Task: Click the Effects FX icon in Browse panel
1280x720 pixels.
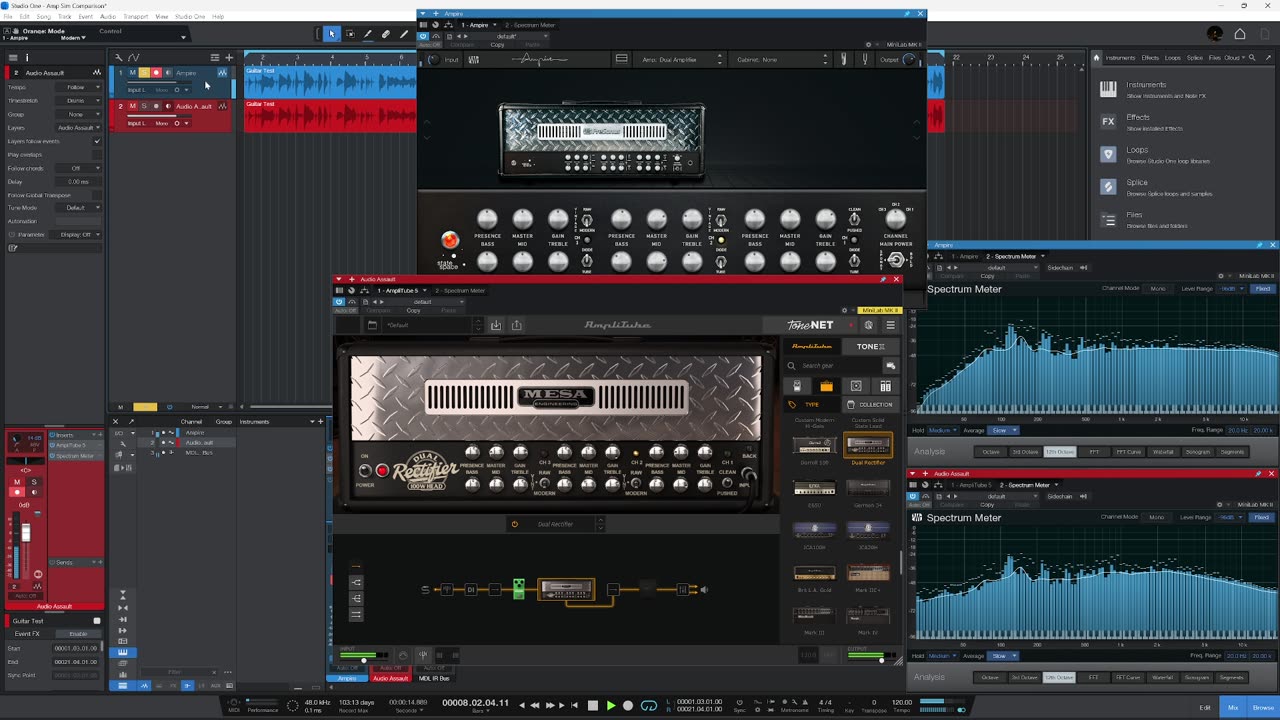Action: 1108,121
